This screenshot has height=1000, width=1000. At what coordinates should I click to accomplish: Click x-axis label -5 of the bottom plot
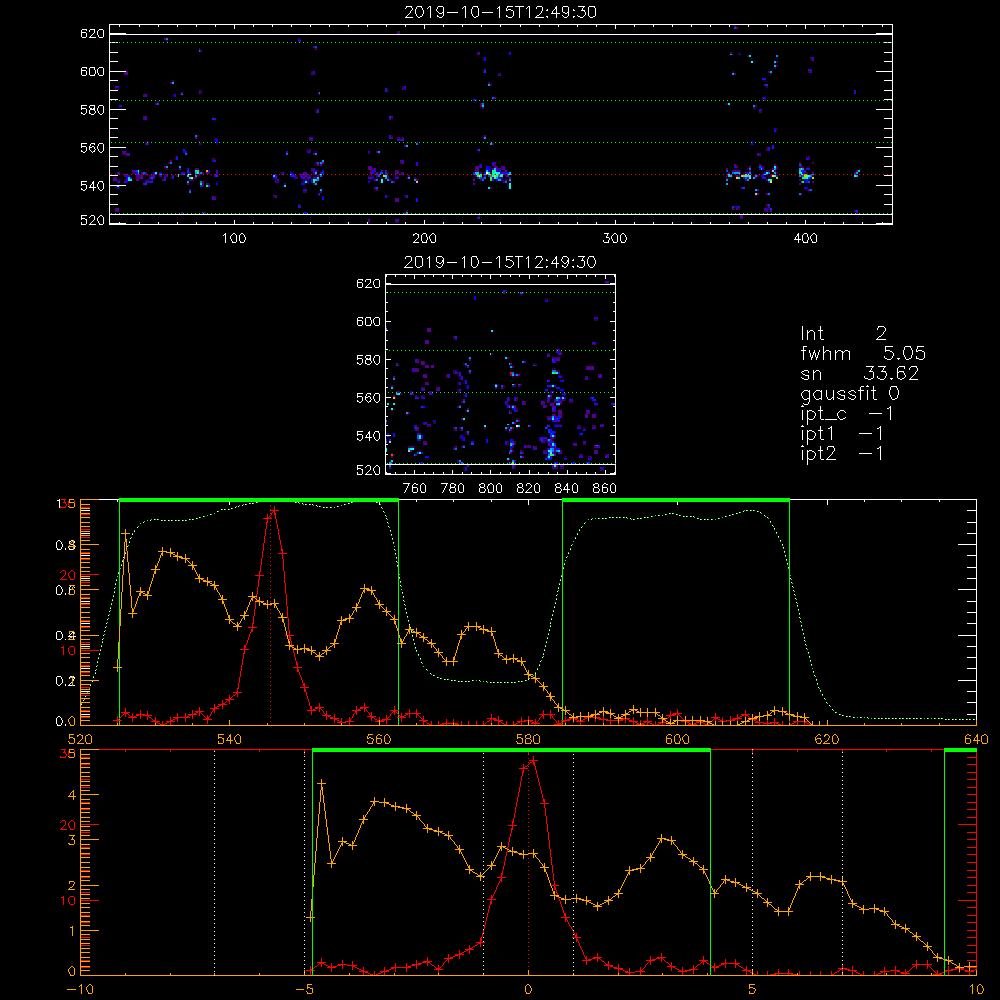point(305,990)
